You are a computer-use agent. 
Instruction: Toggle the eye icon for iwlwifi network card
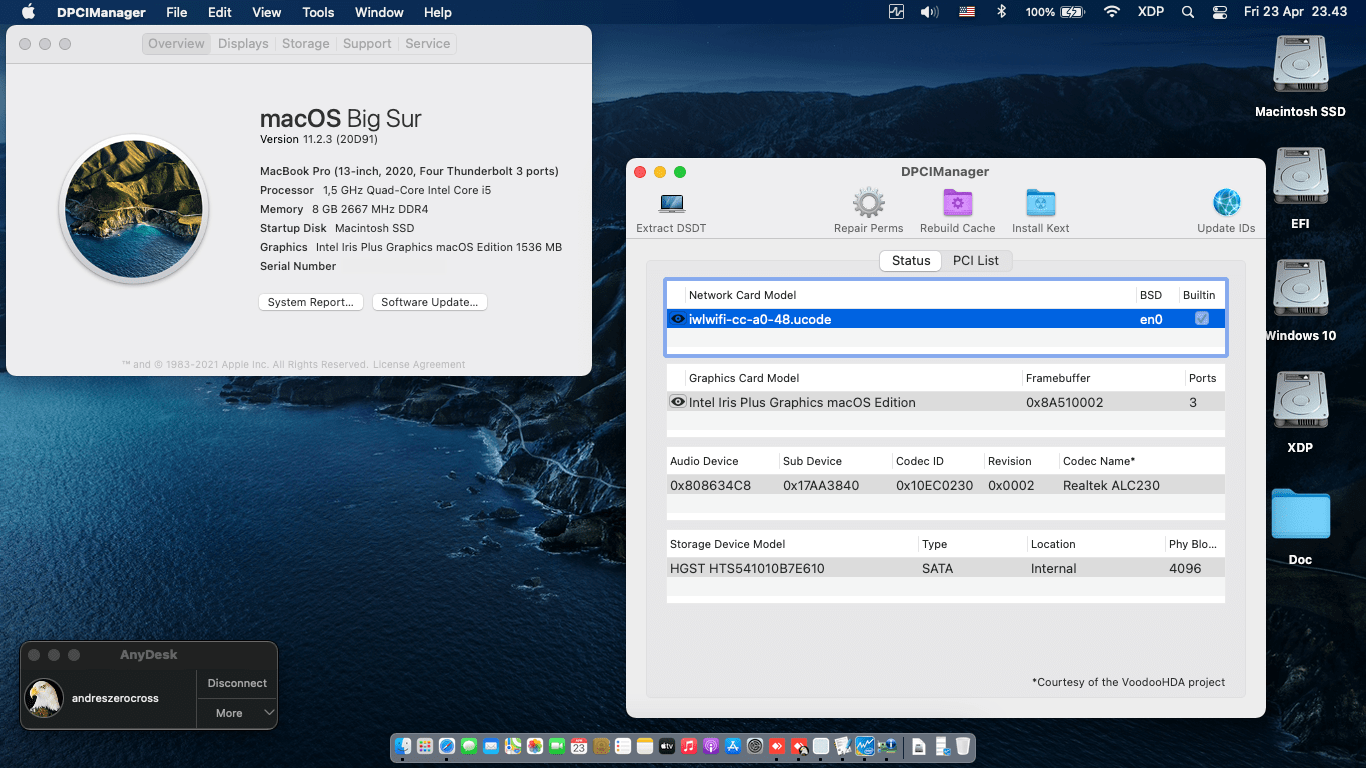(x=678, y=319)
